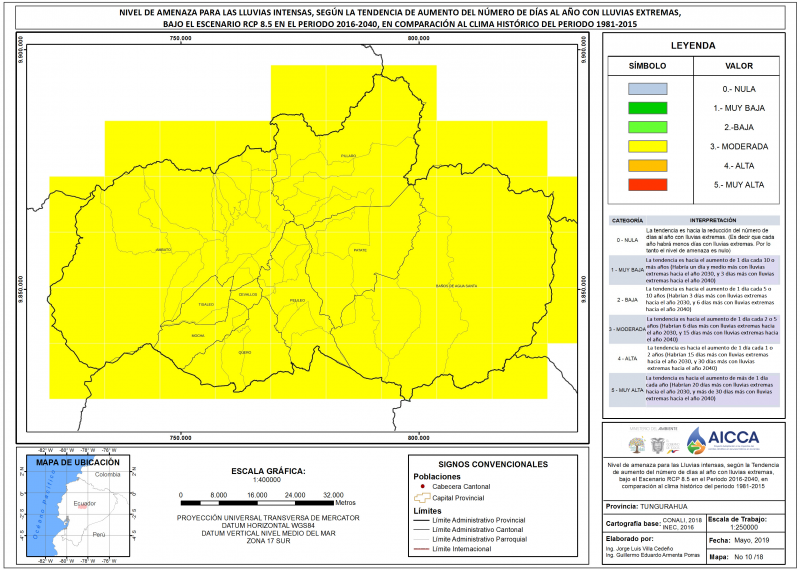The height and width of the screenshot is (570, 800).
Task: Click the 16.000 scale bar value
Action: pos(257,495)
